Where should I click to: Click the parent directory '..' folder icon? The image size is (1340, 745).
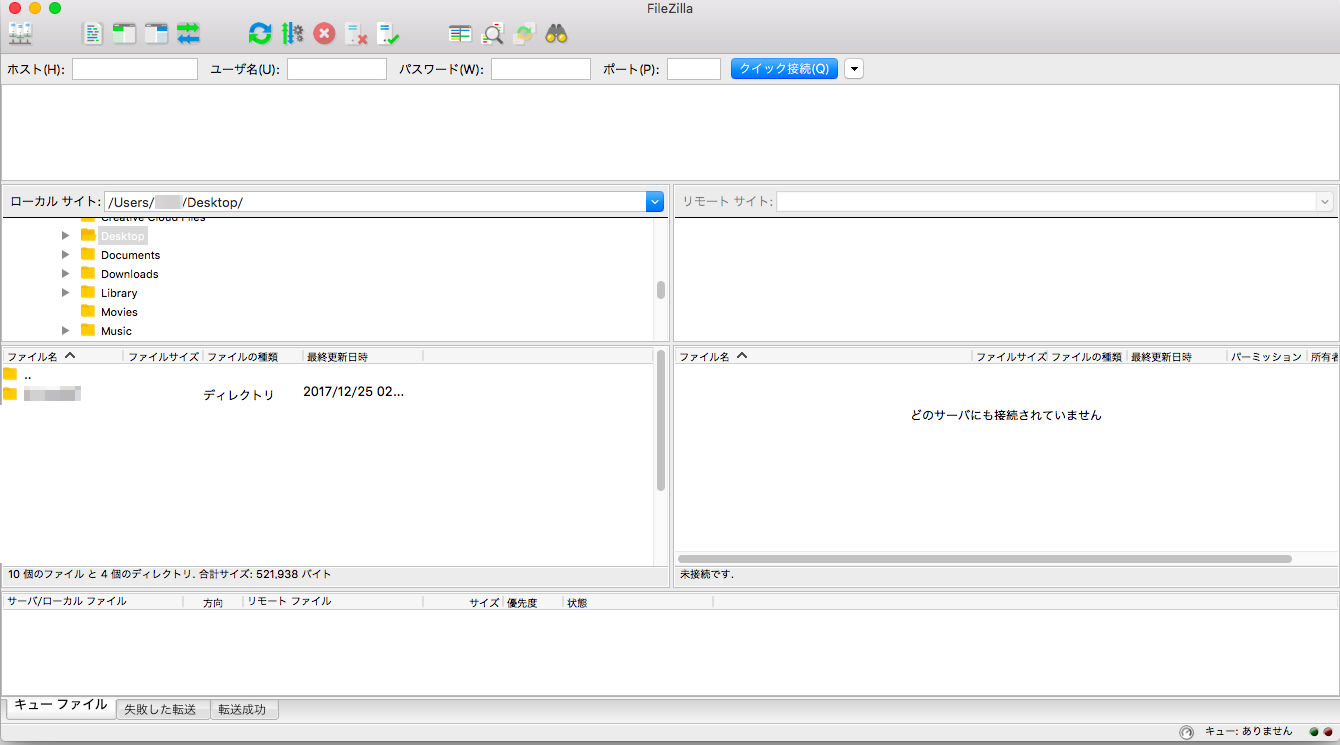click(x=10, y=374)
